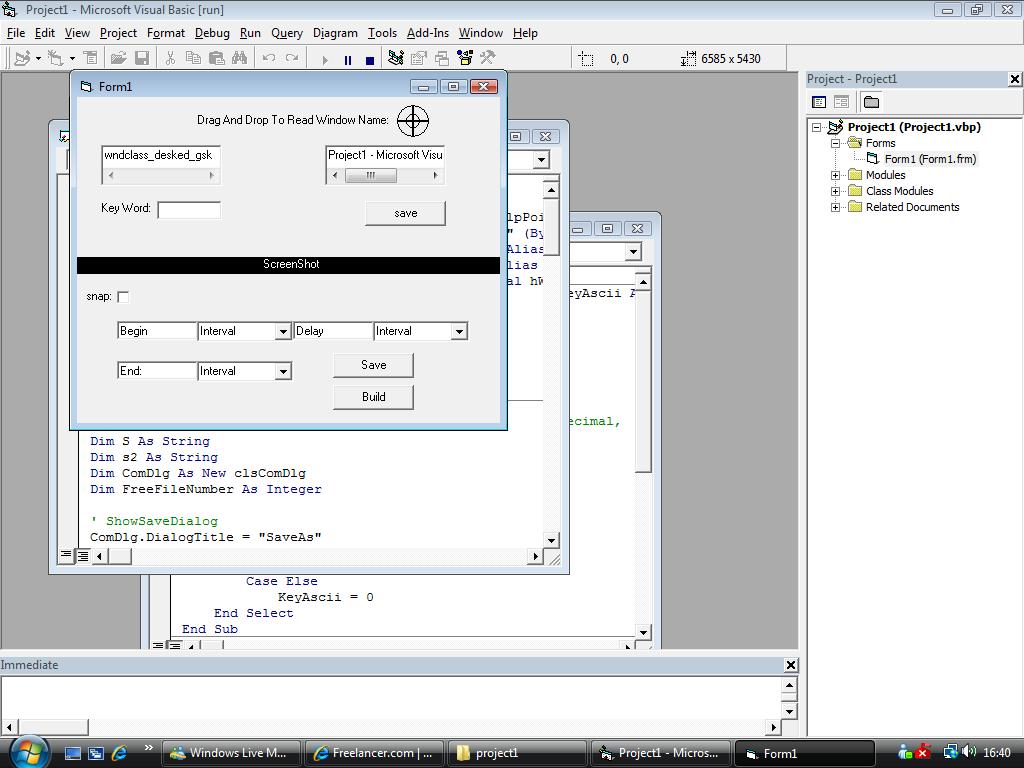Click Add Standard EXE Project toolbar icon
Viewport: 1024px width, 768px height.
point(22,58)
